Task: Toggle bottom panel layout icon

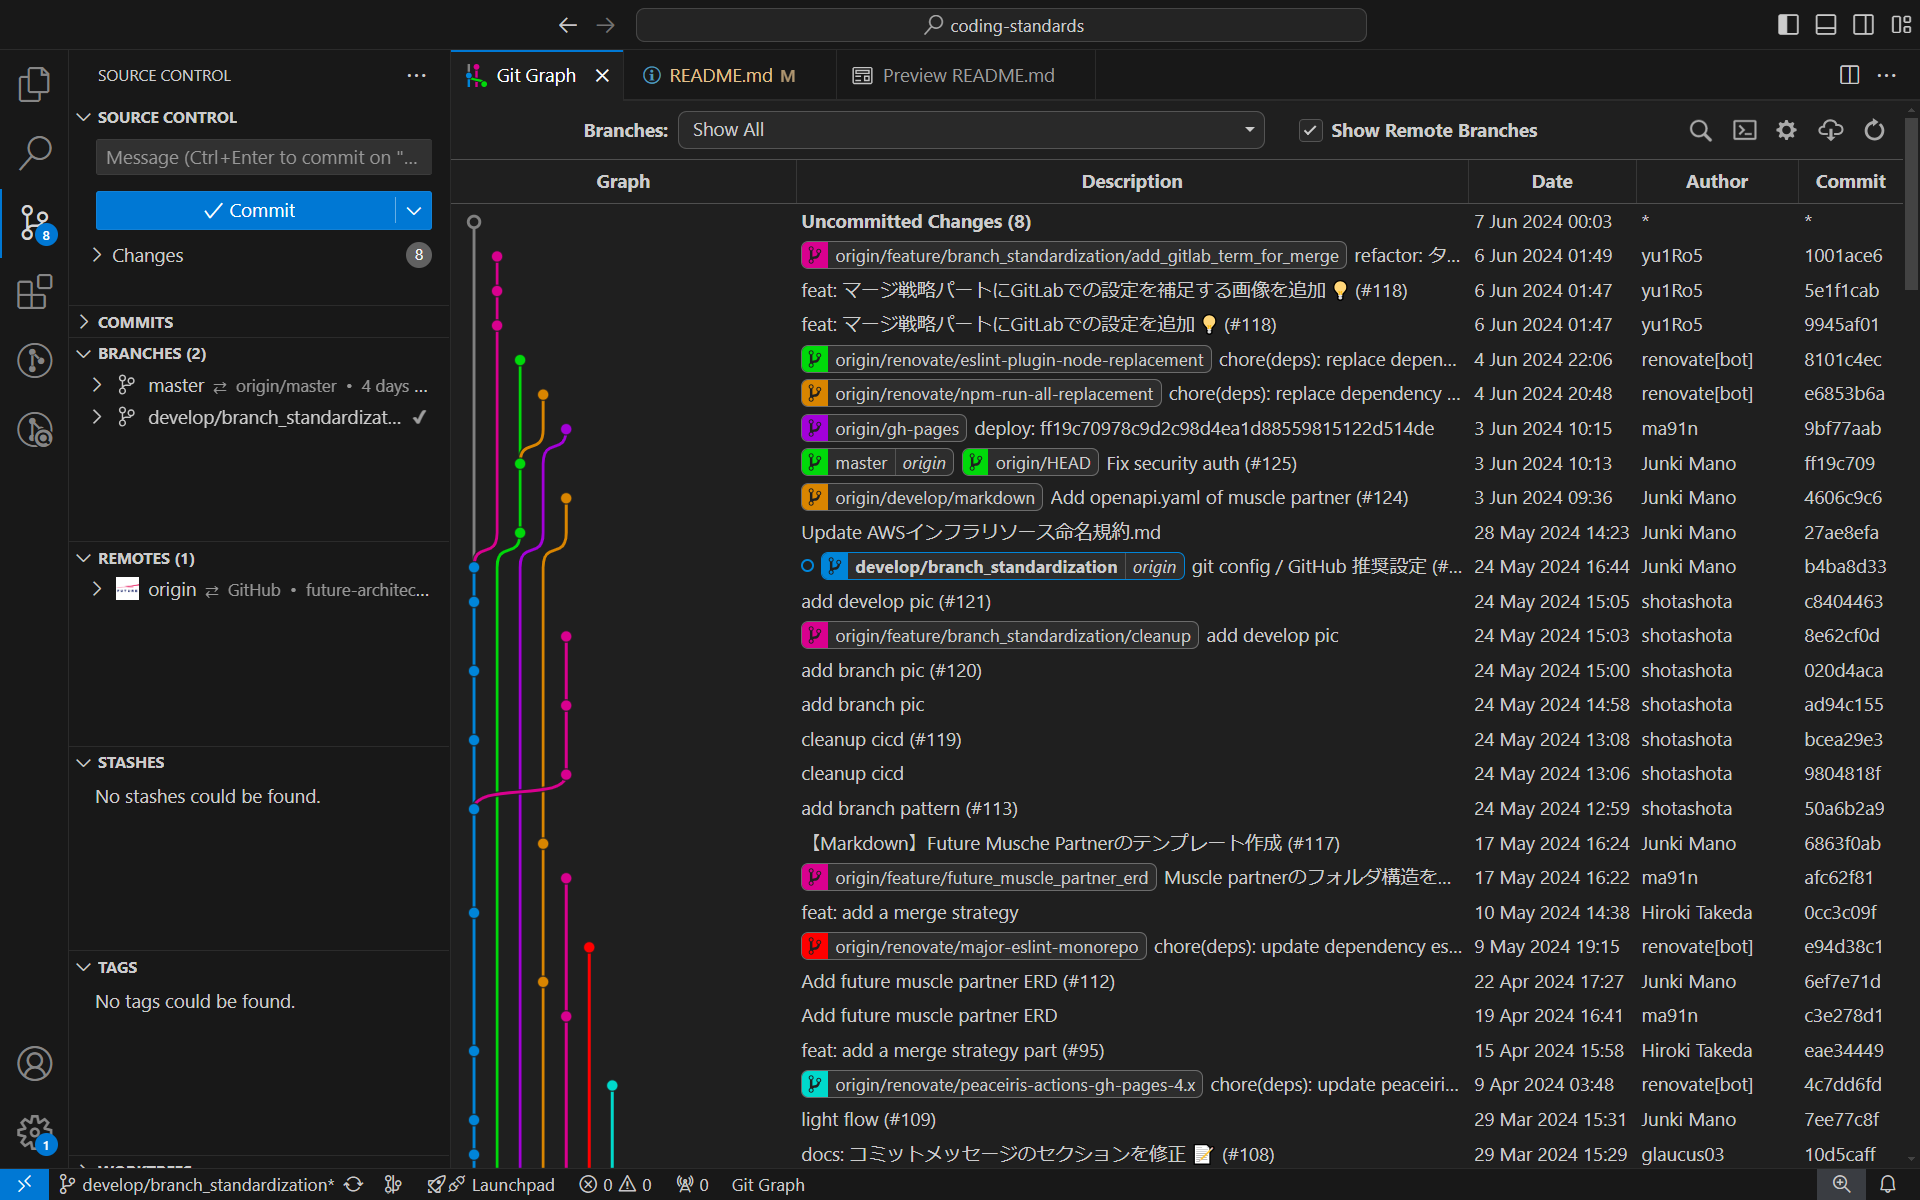Action: pyautogui.click(x=1826, y=25)
